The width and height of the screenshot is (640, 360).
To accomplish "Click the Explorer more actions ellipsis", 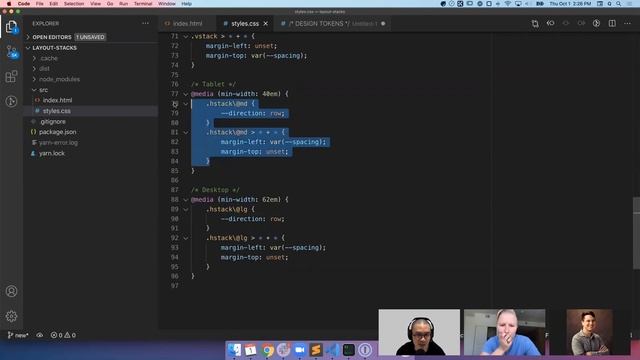I will tap(145, 24).
